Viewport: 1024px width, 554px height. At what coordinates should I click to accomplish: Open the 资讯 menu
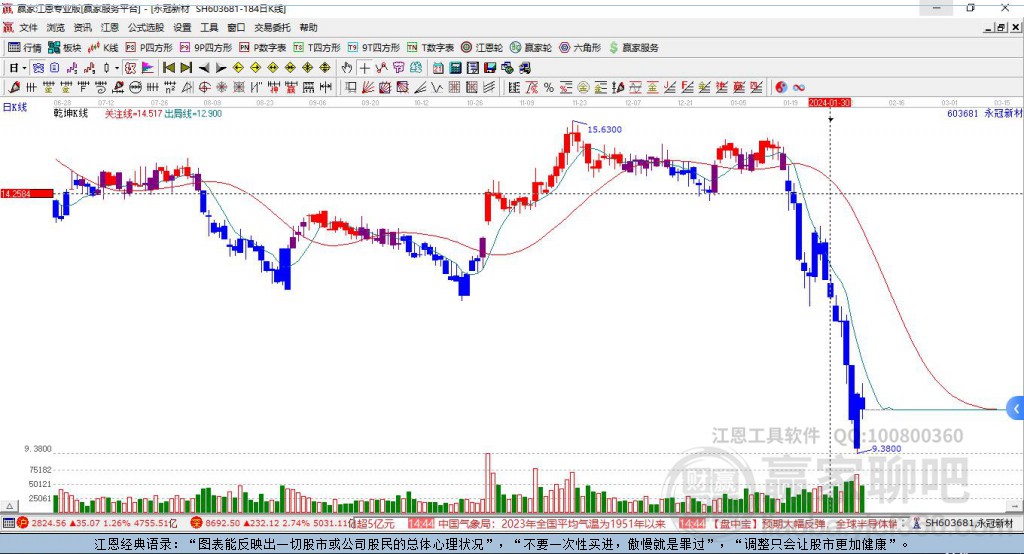click(82, 27)
